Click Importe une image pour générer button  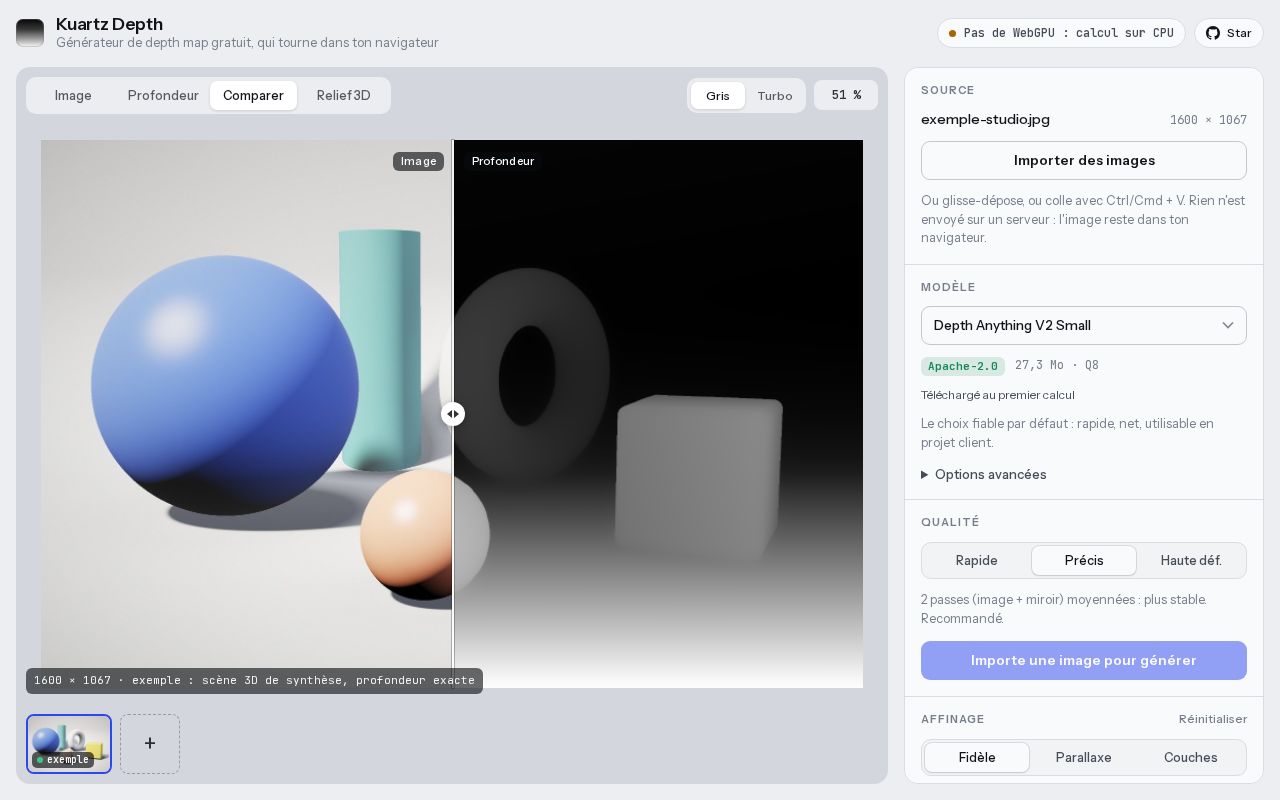1084,660
